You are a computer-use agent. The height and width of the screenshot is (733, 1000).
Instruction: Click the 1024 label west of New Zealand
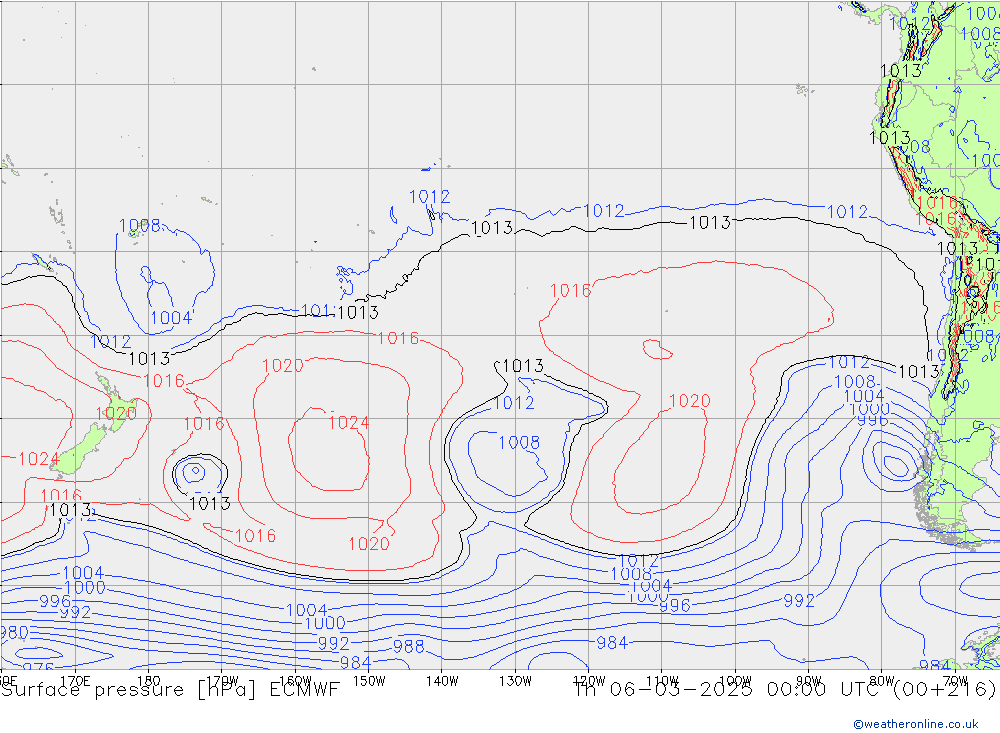tap(39, 458)
